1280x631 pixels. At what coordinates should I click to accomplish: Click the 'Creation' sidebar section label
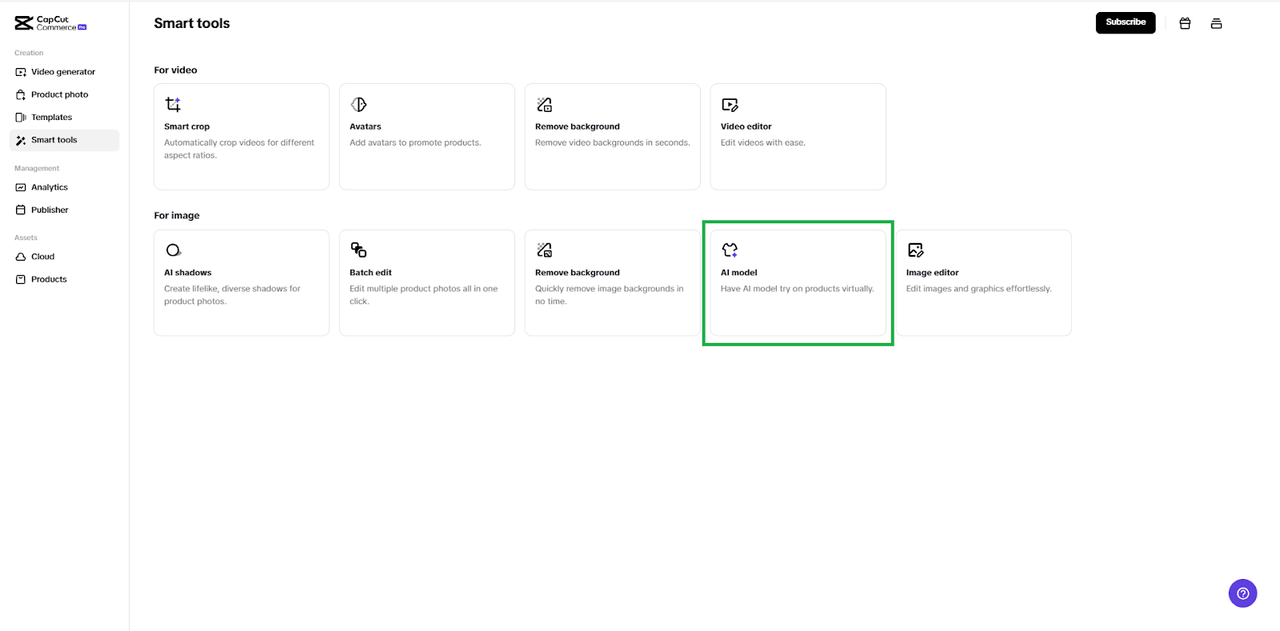[x=29, y=53]
